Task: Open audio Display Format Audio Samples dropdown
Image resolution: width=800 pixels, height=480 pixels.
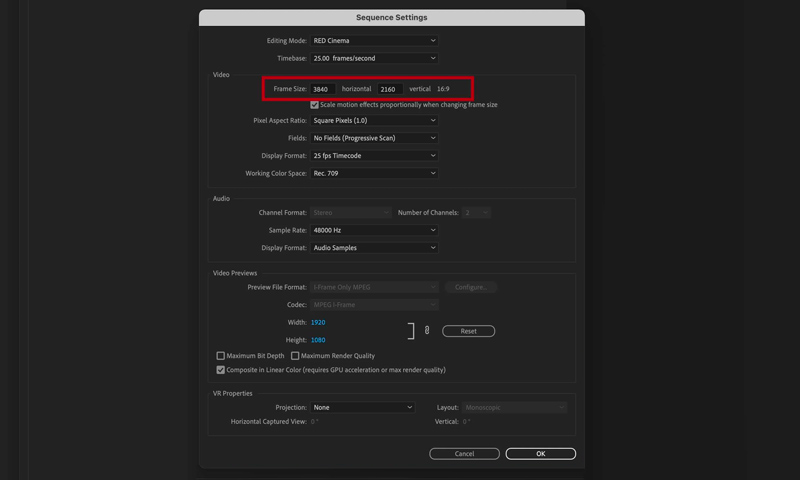Action: (374, 248)
